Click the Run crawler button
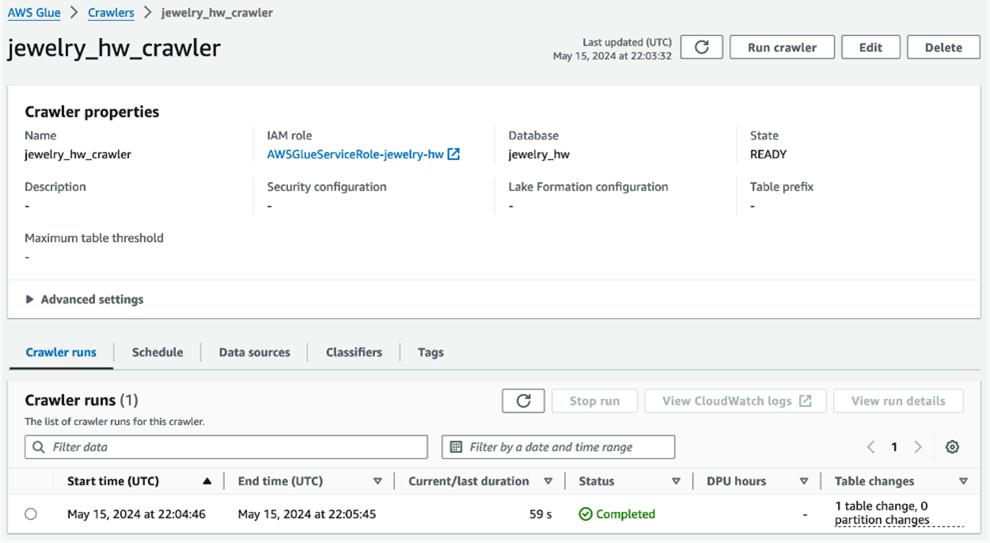Image resolution: width=990 pixels, height=543 pixels. pos(782,47)
